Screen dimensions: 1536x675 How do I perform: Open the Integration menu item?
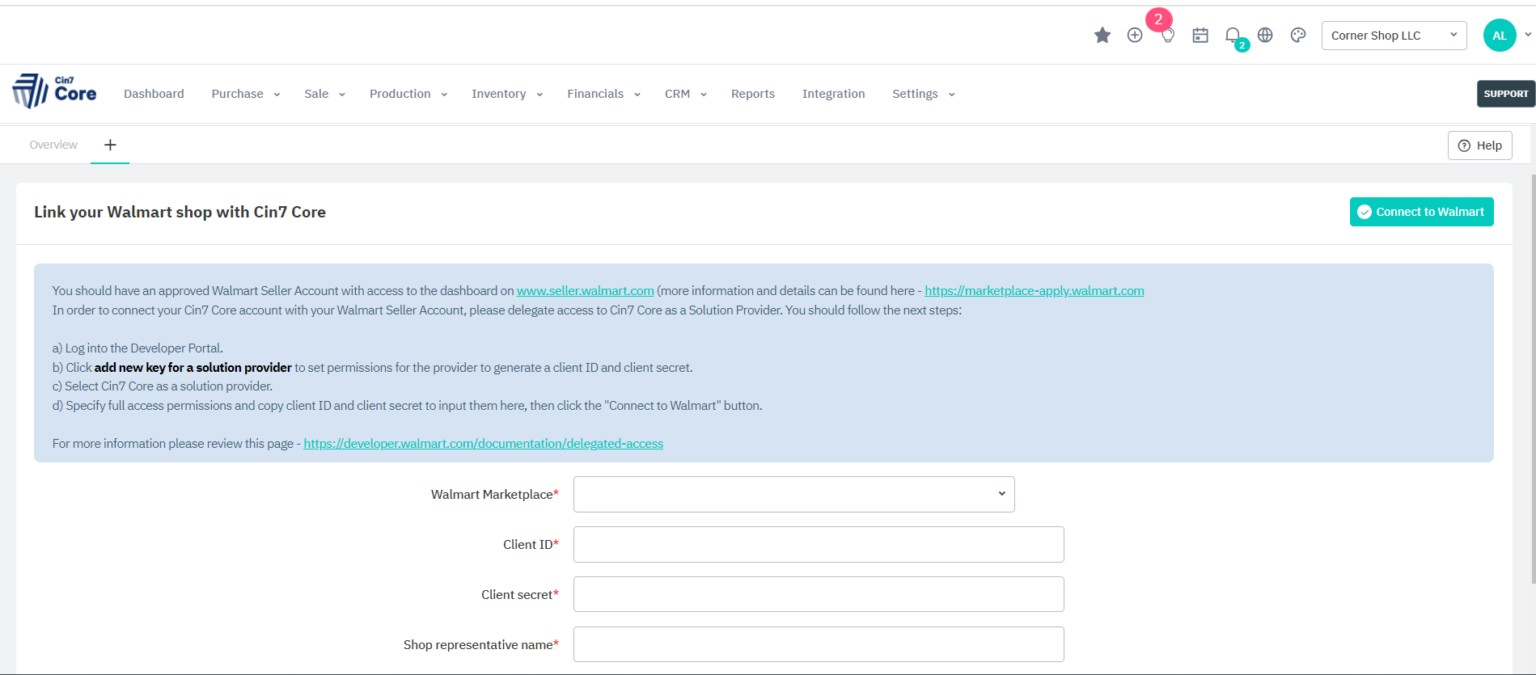click(x=833, y=93)
